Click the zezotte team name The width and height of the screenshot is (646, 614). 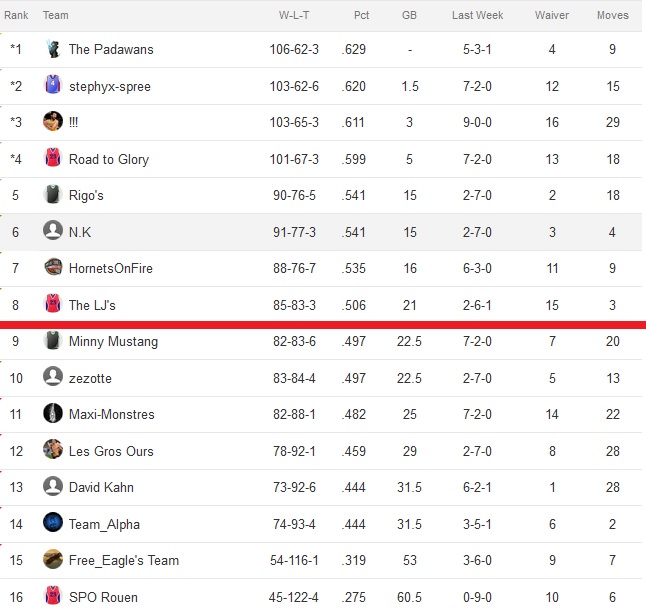click(90, 378)
